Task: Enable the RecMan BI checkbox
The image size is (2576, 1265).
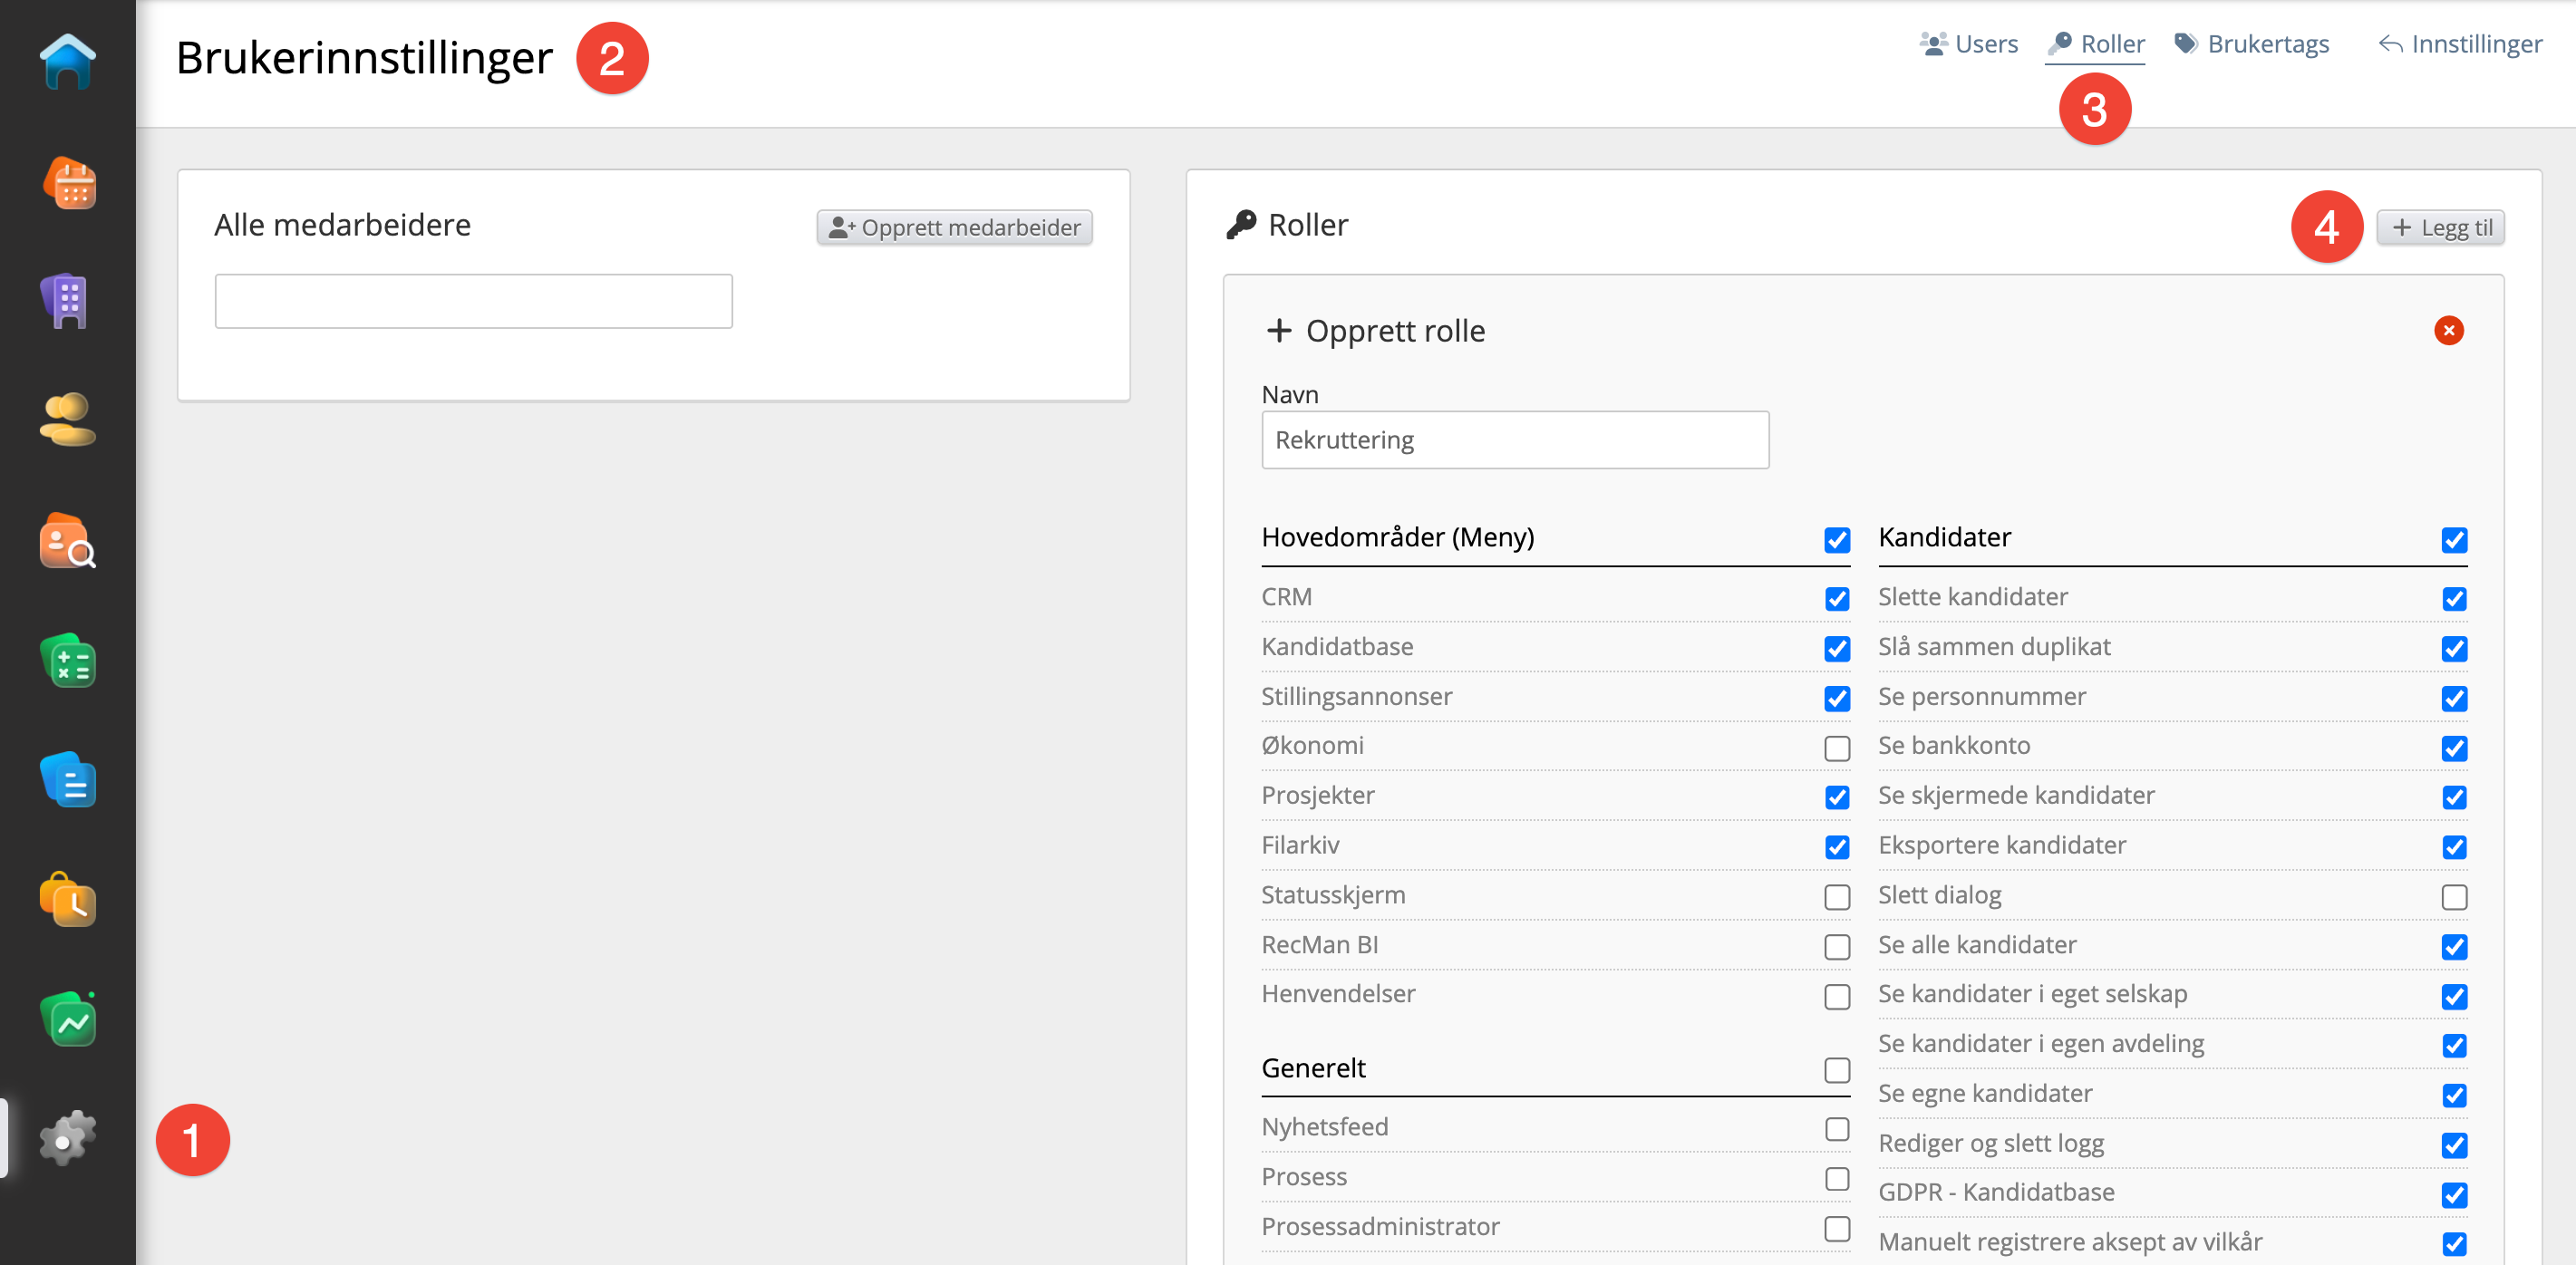Action: tap(1836, 946)
